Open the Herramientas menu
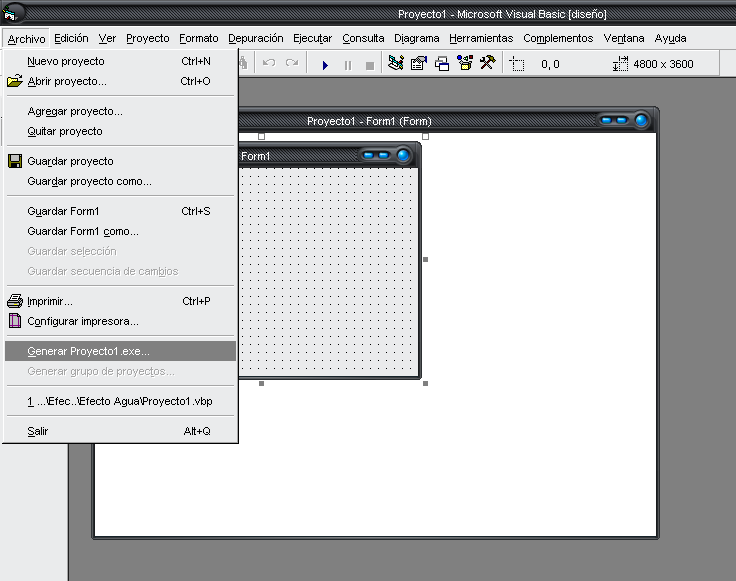 coord(481,38)
